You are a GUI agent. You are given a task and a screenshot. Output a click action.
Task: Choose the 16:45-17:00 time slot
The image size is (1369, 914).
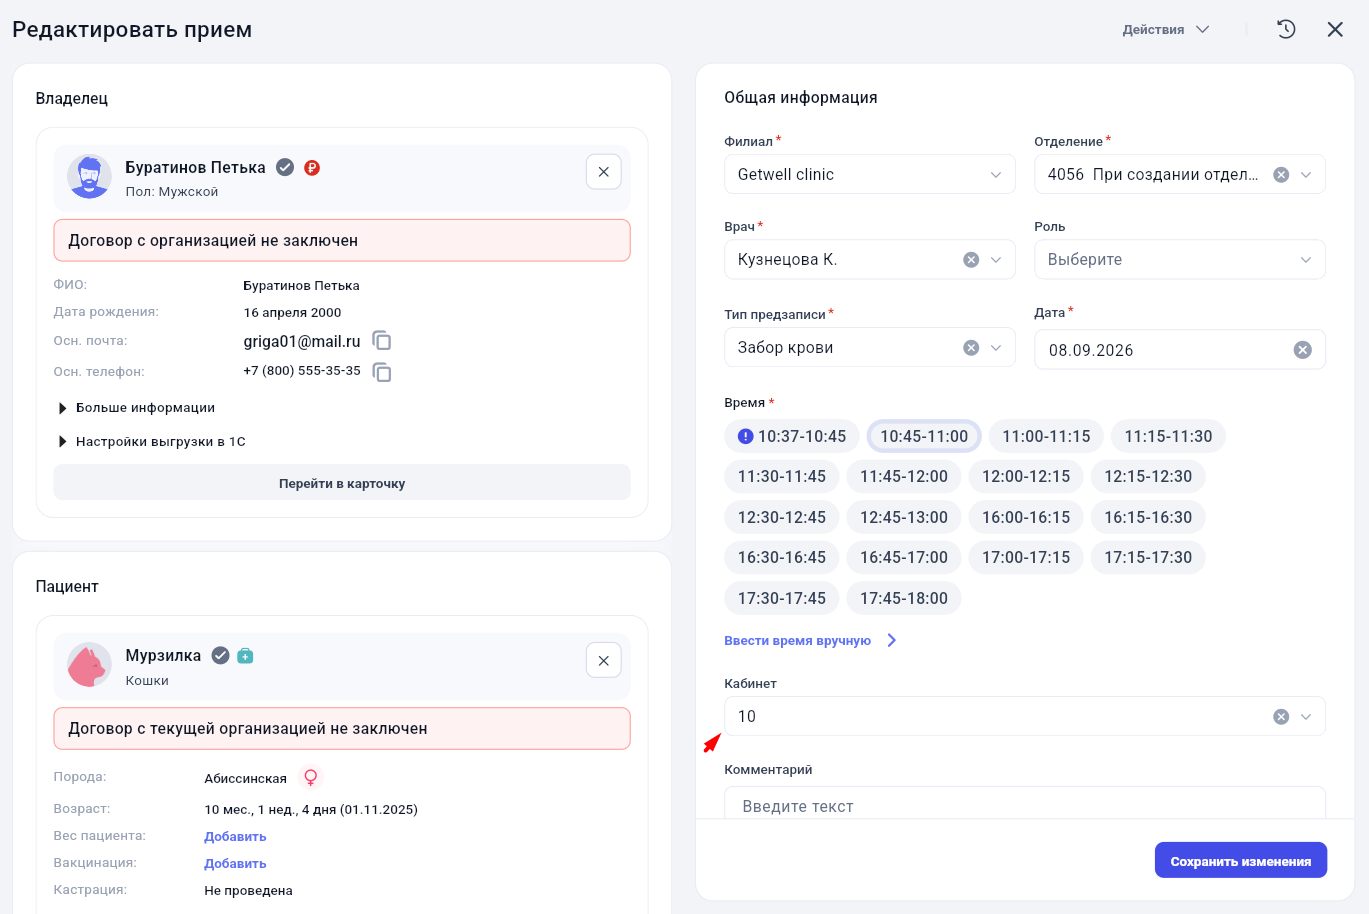904,557
